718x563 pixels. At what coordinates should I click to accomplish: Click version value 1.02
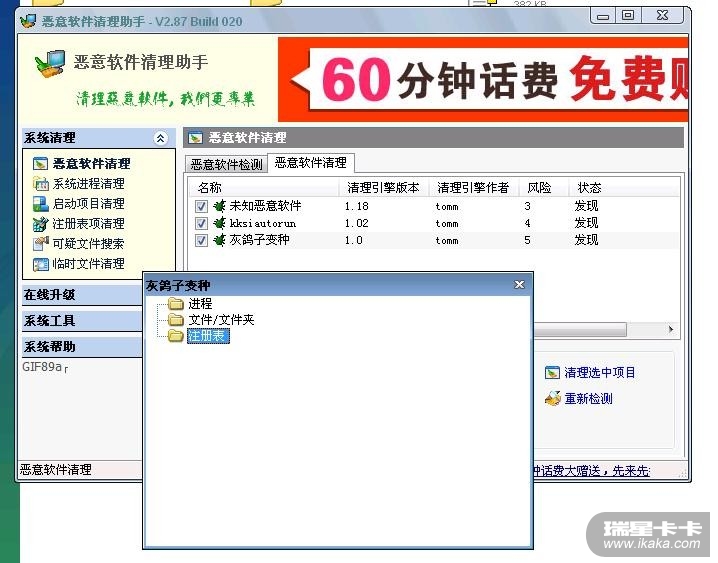click(x=357, y=223)
